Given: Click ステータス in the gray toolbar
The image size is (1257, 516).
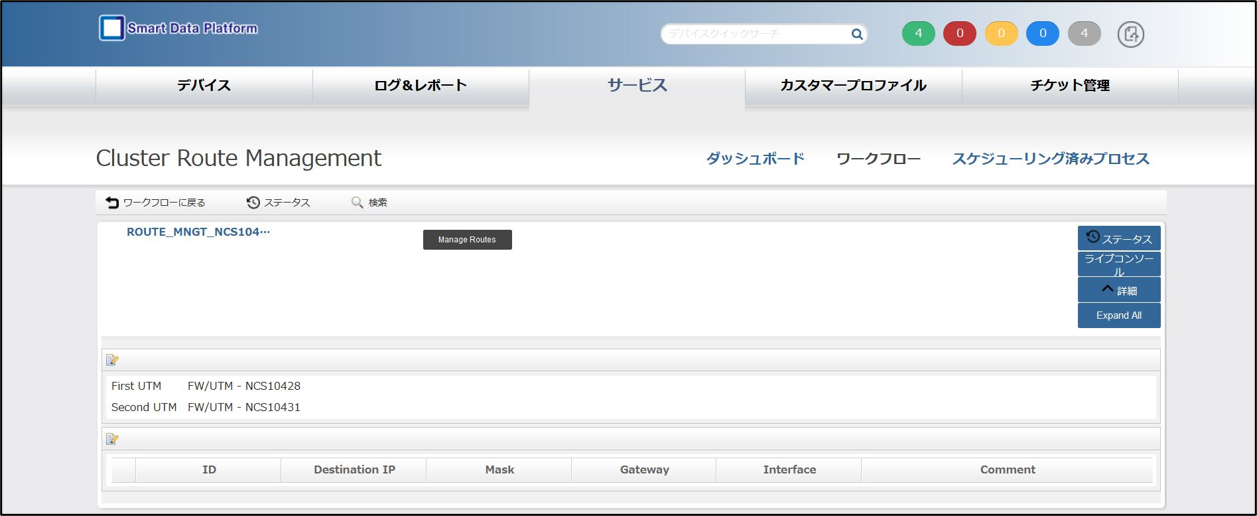Looking at the screenshot, I should click(x=278, y=203).
